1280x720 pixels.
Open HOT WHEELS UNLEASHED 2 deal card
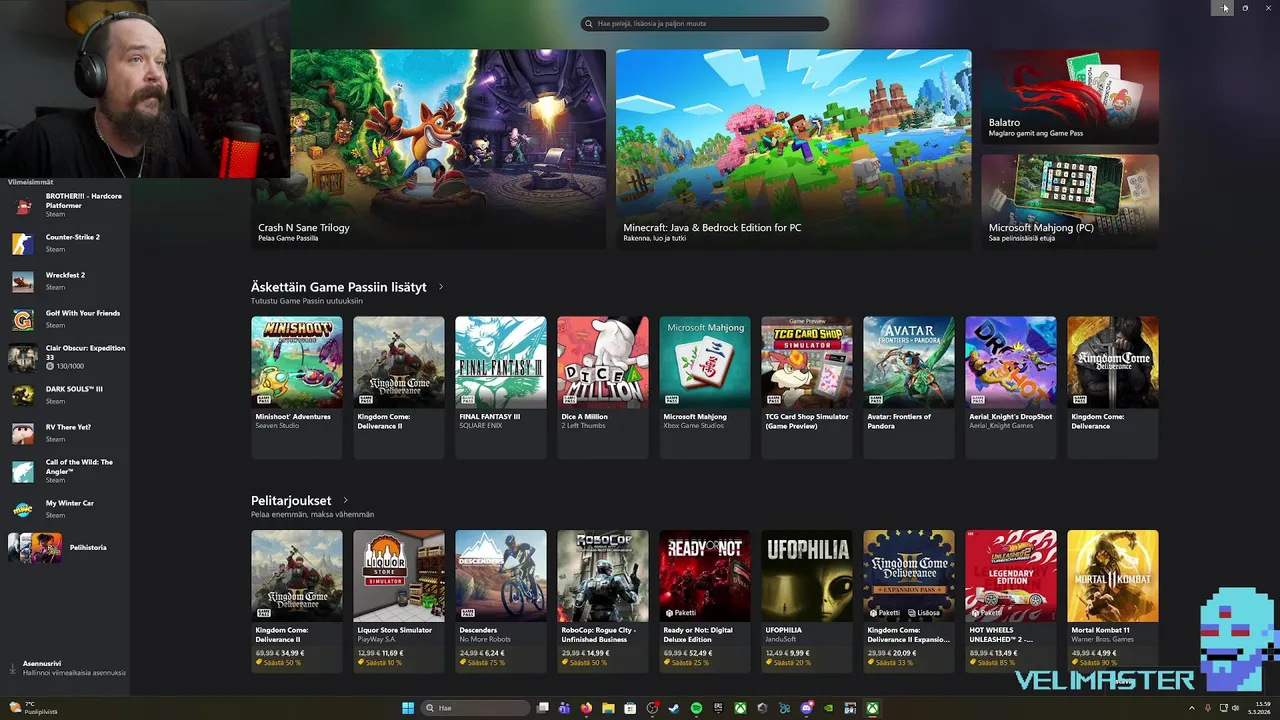tap(1011, 601)
